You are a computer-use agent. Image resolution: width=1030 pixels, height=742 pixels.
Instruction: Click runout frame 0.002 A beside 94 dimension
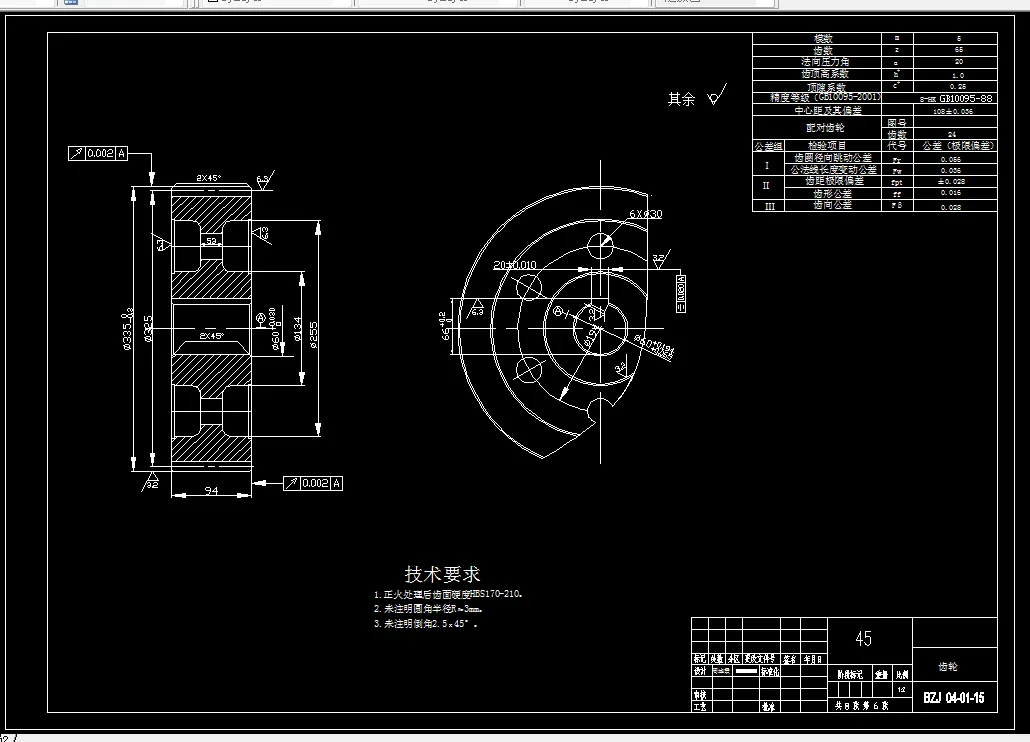click(313, 483)
